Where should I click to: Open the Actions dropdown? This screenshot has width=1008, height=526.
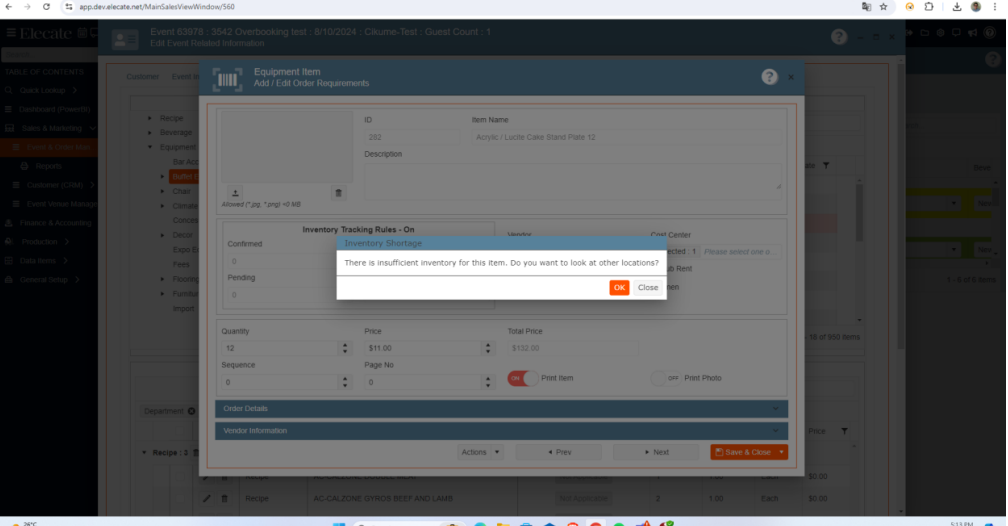point(481,452)
